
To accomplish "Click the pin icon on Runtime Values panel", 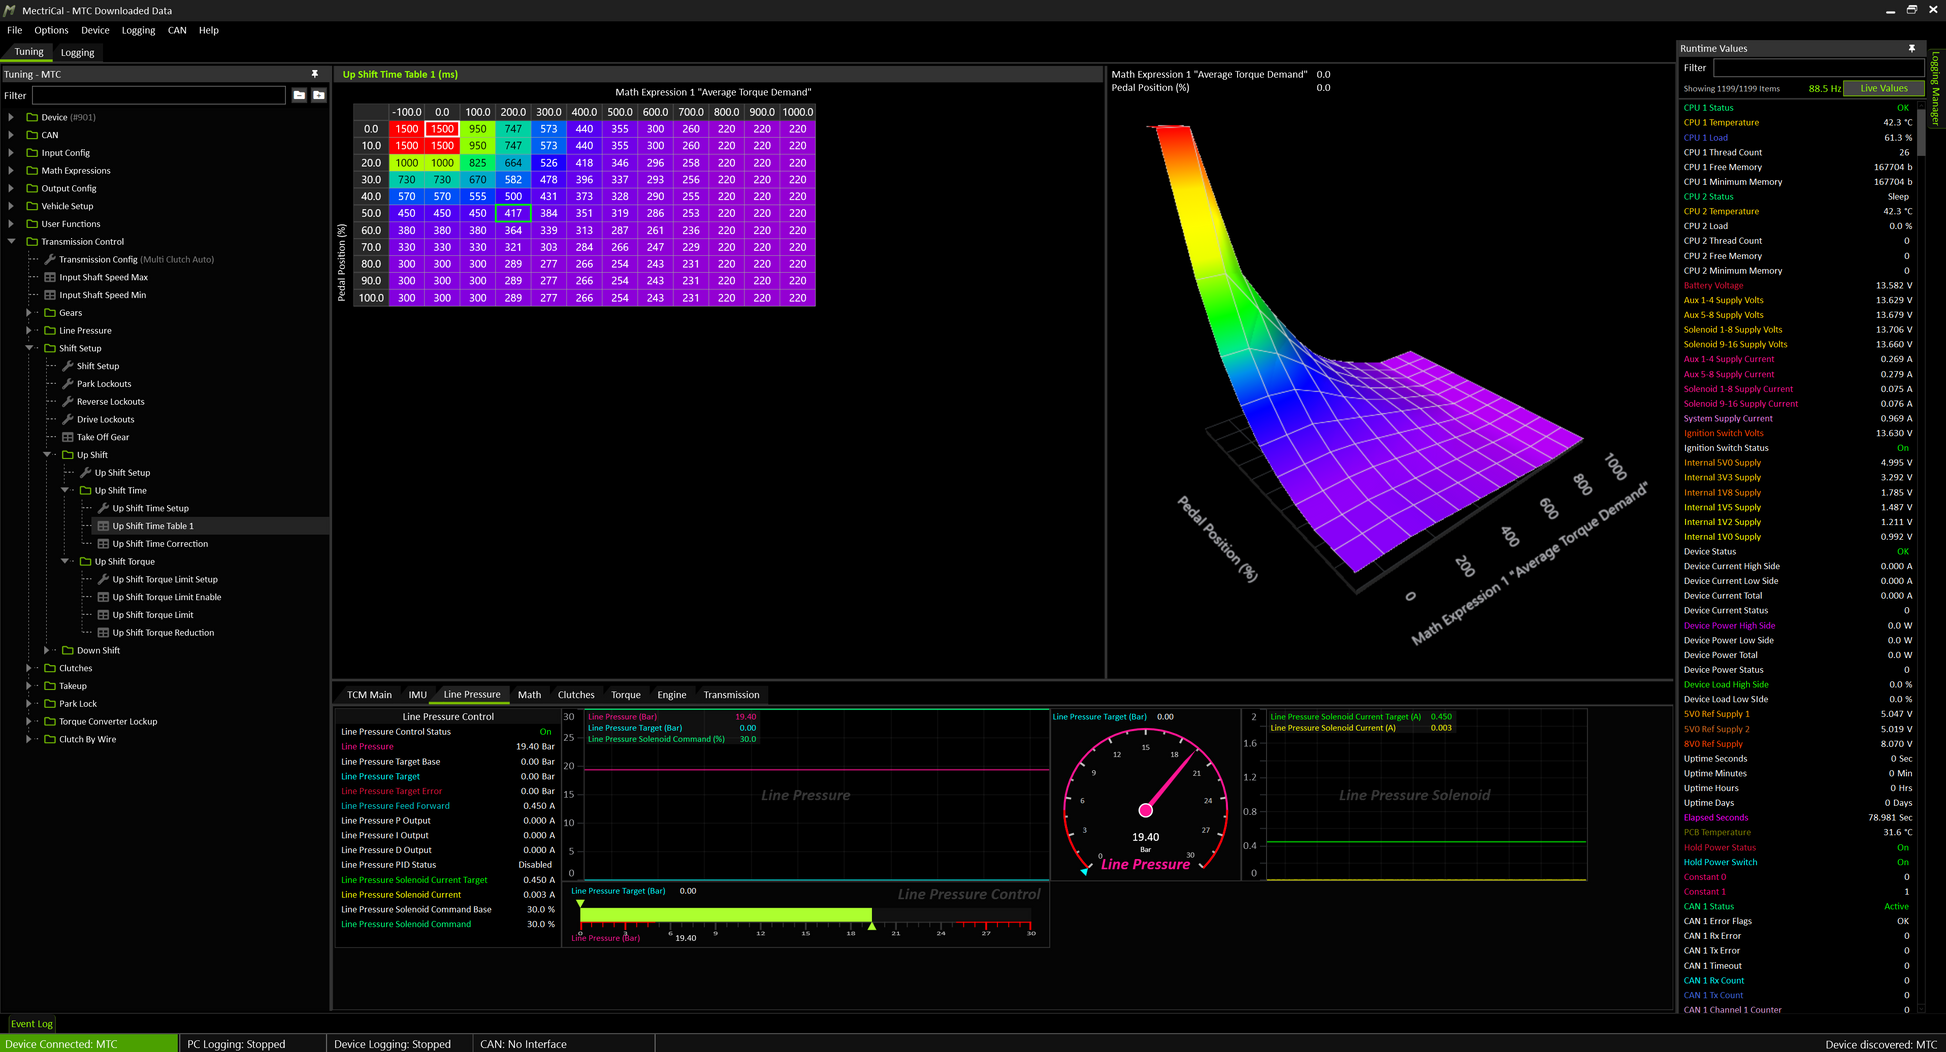I will coord(1911,48).
